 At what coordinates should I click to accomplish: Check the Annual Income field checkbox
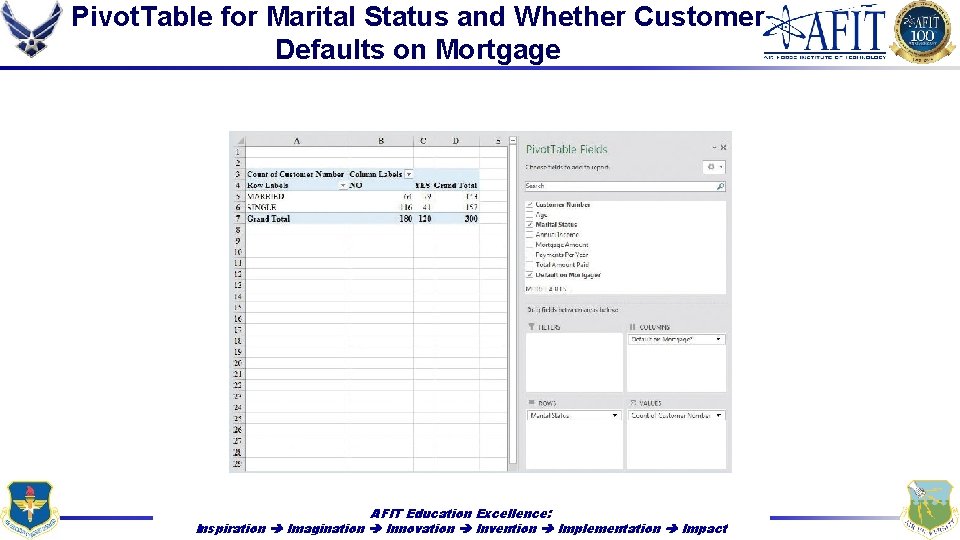click(530, 234)
